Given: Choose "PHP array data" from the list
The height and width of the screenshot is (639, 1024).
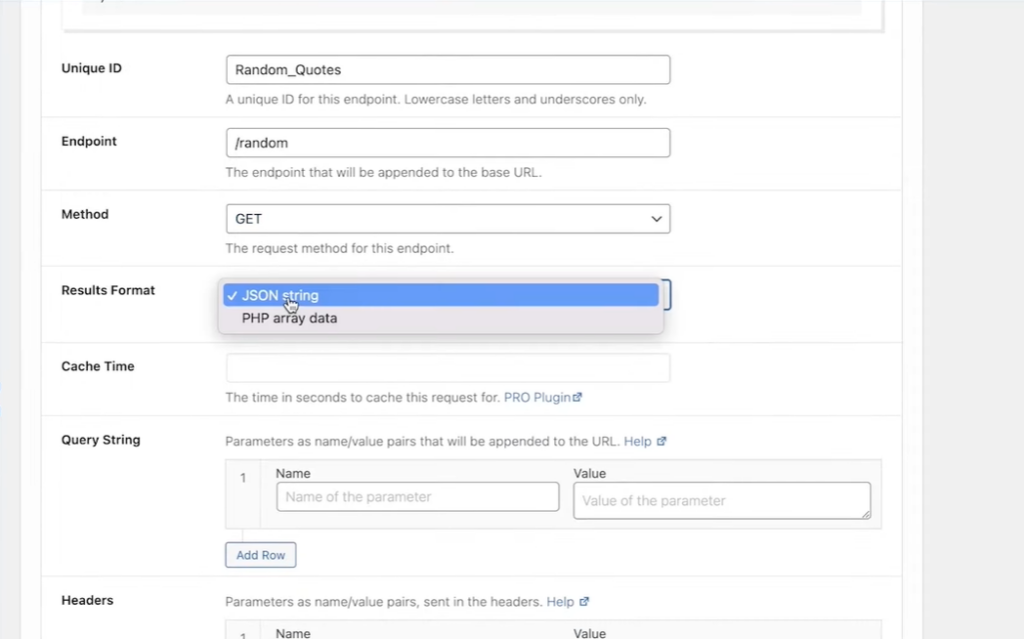Looking at the screenshot, I should point(290,319).
